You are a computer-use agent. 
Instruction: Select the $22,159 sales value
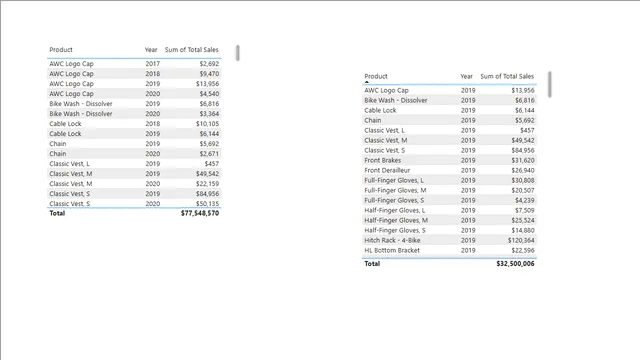click(x=207, y=184)
